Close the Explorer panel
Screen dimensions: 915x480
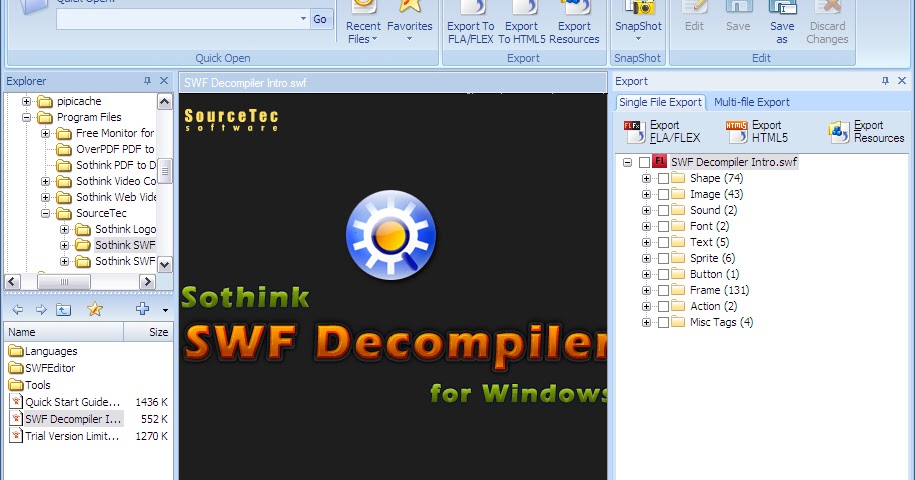(164, 81)
